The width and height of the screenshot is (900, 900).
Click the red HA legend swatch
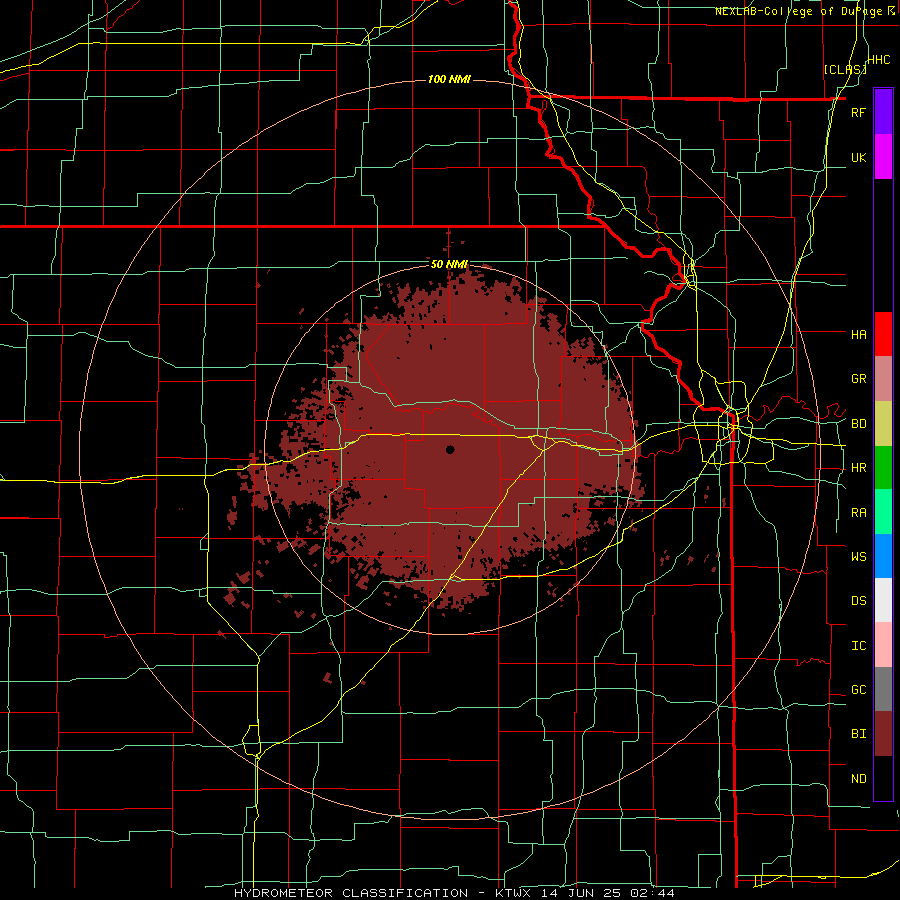(883, 334)
